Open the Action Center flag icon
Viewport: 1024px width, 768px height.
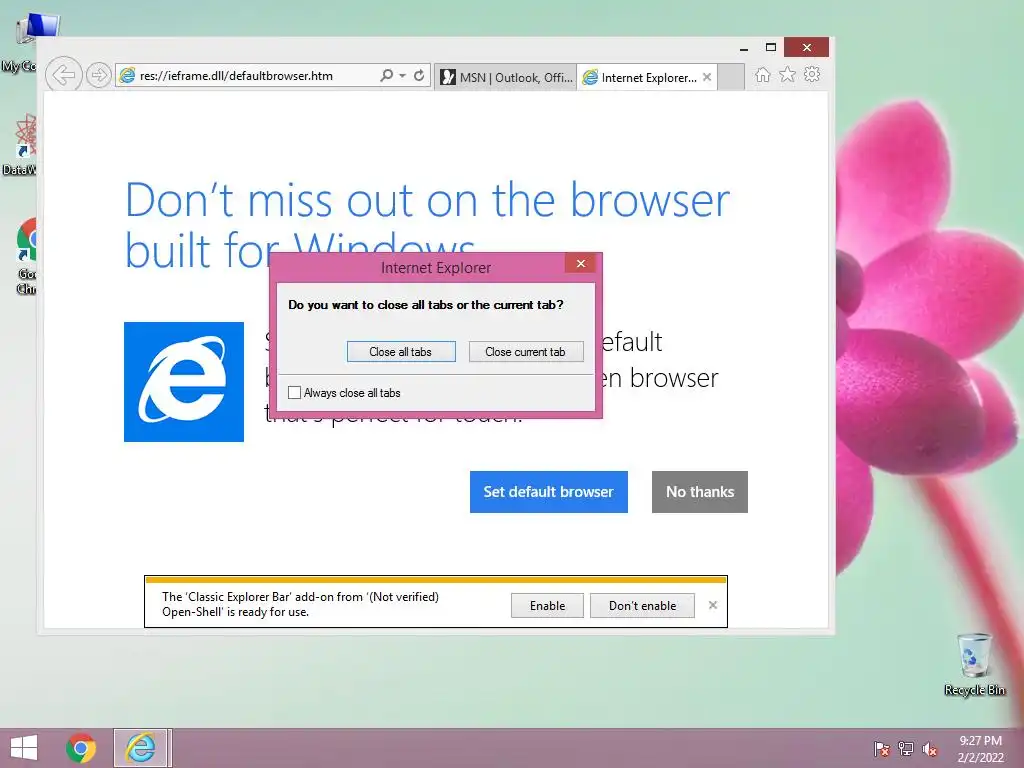(881, 749)
